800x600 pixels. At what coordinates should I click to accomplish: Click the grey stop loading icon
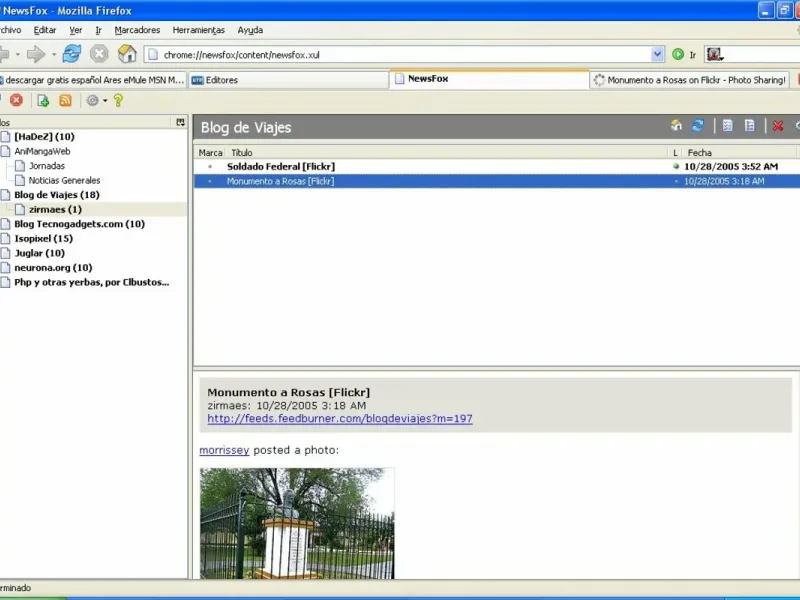coord(99,54)
